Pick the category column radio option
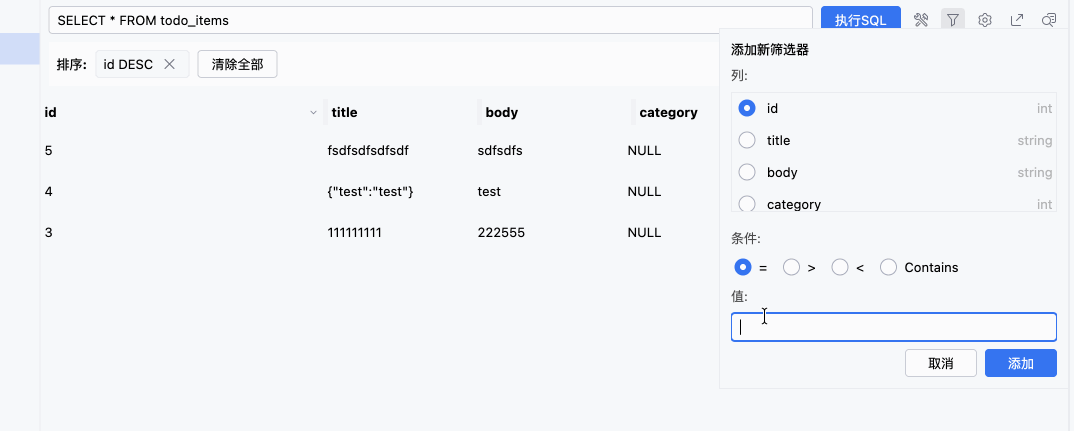1074x431 pixels. [747, 204]
